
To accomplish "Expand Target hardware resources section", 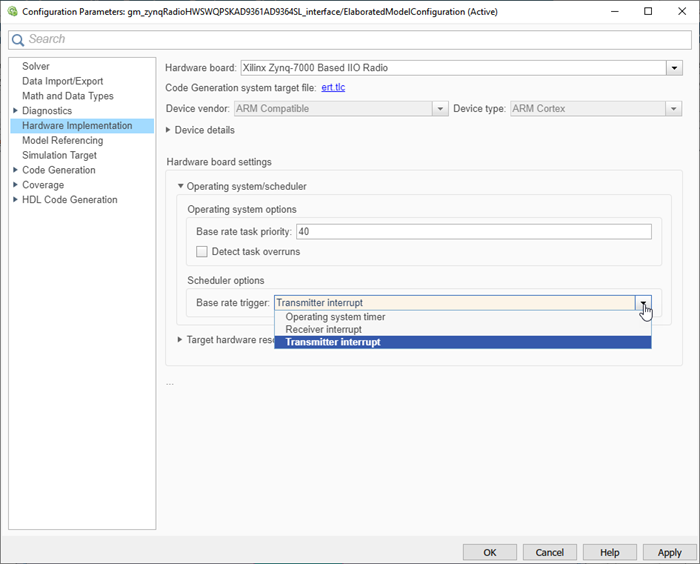I will click(181, 340).
